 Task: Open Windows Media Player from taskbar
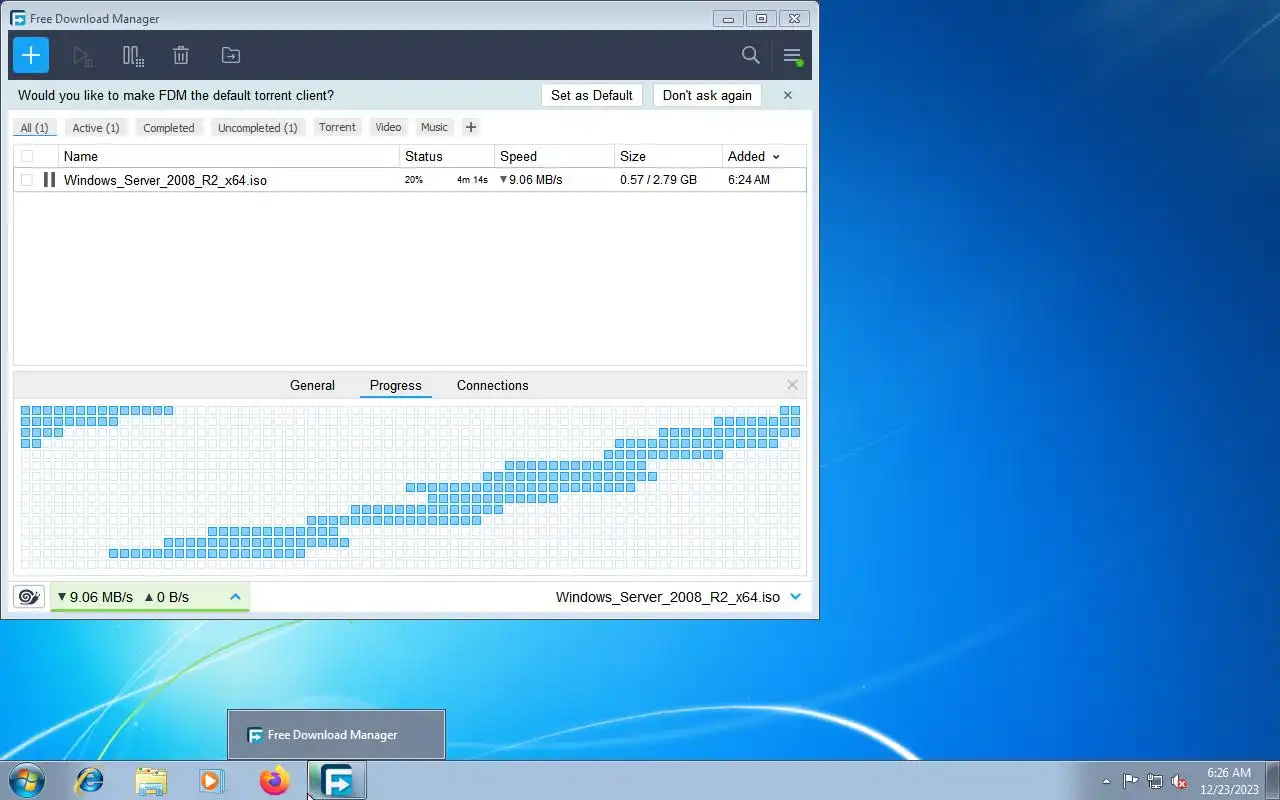click(212, 780)
